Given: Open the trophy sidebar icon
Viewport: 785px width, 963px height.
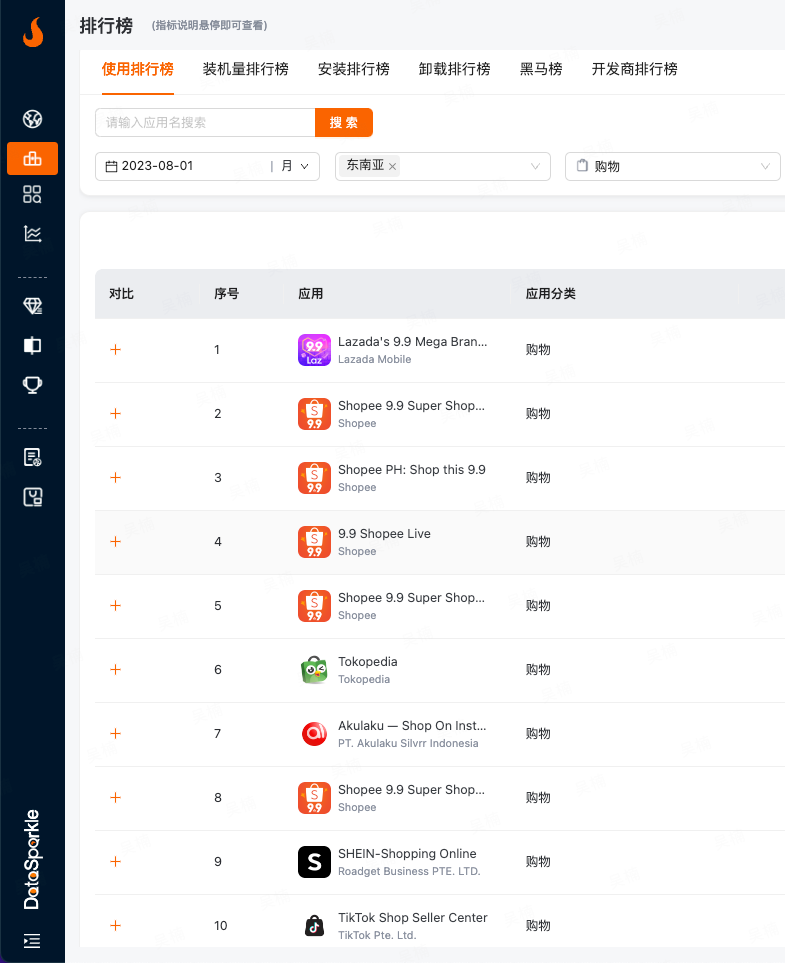Looking at the screenshot, I should [x=33, y=385].
